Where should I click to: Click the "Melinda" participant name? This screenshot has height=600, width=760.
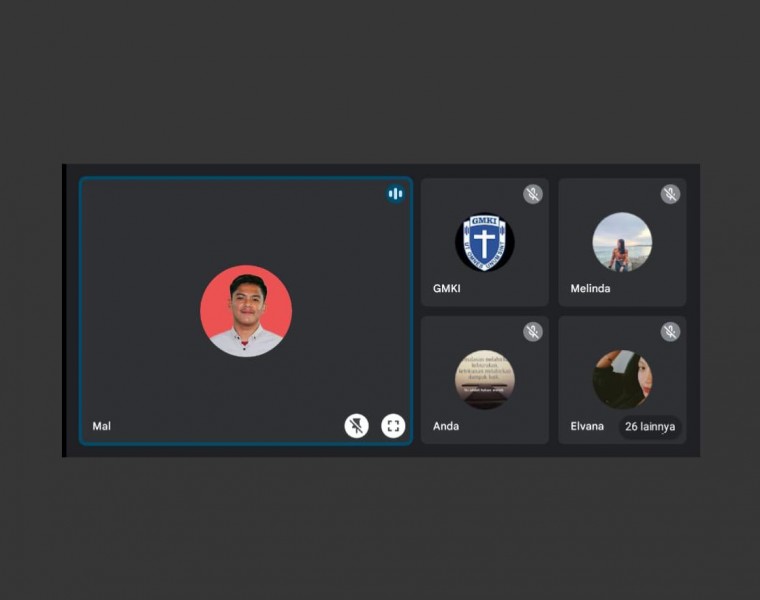(x=590, y=289)
